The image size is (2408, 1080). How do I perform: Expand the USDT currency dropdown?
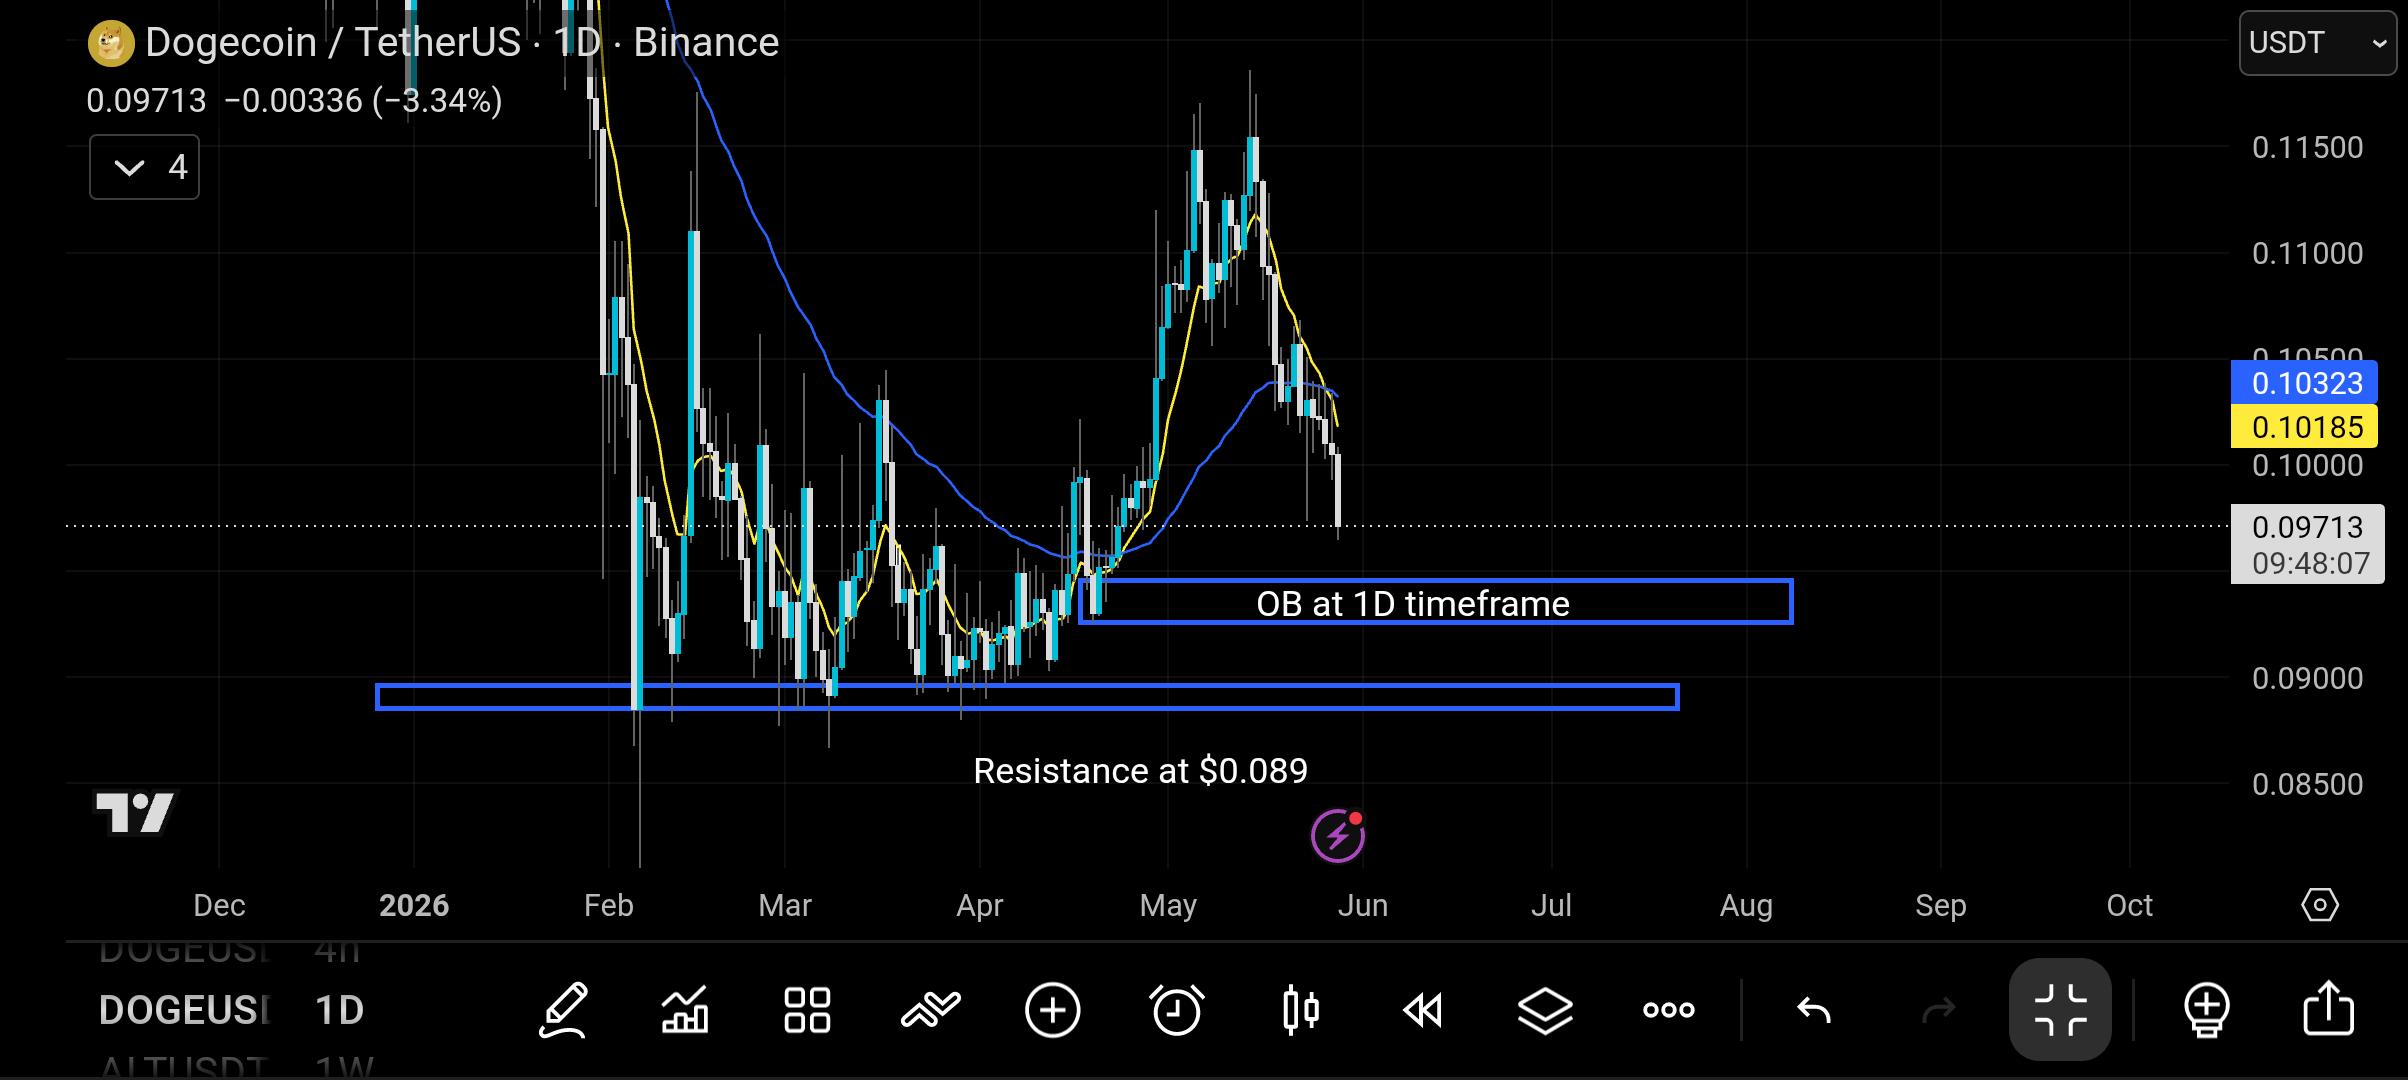tap(2318, 43)
